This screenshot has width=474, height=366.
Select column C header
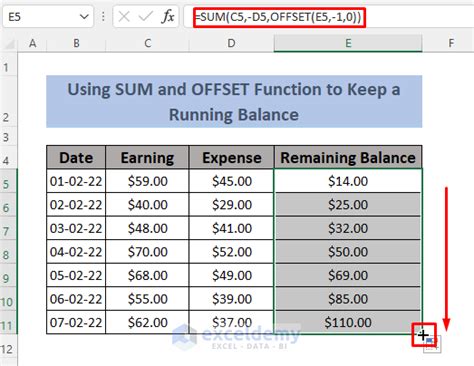148,43
